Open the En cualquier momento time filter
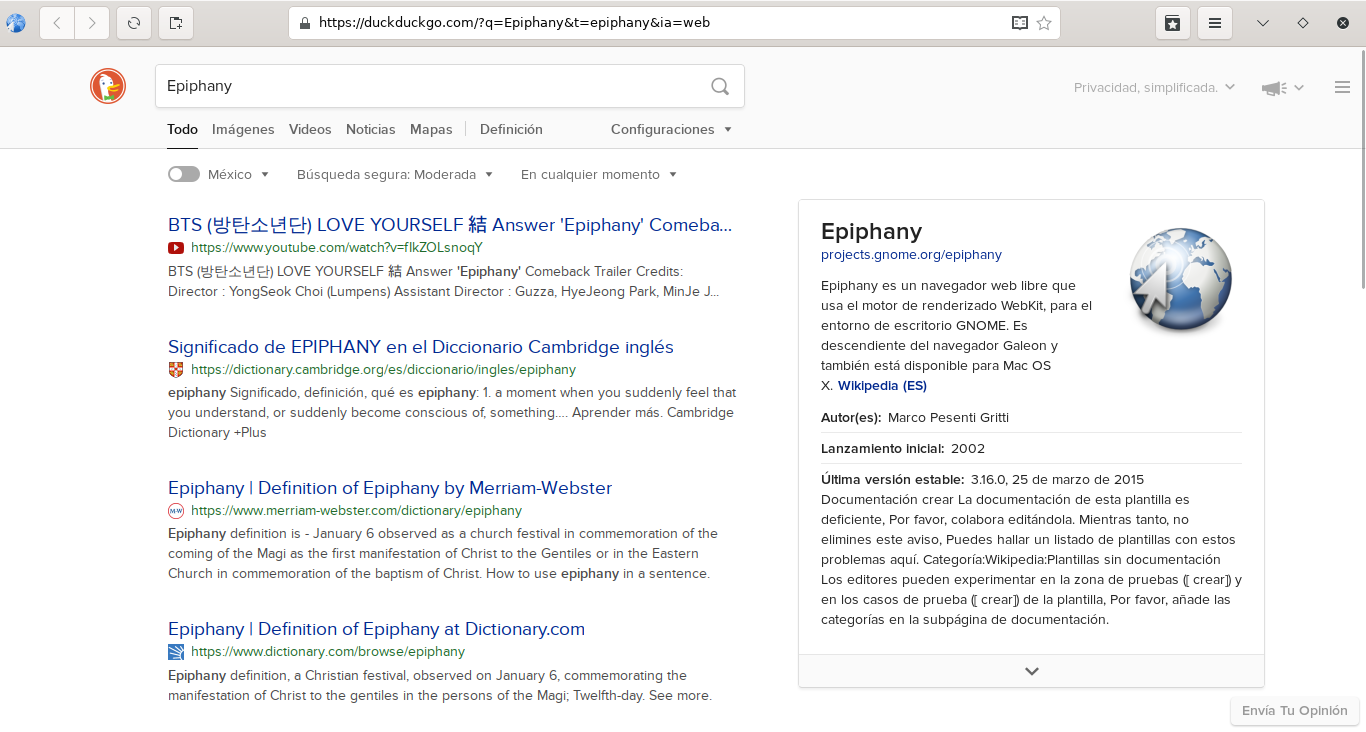 [x=599, y=174]
